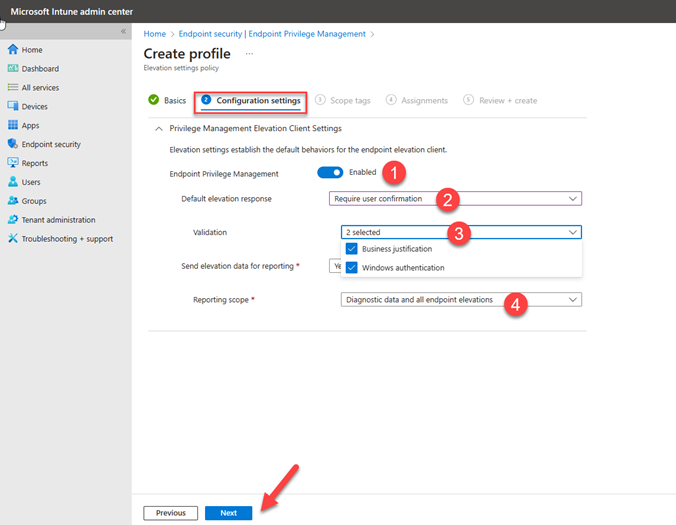Click the Microsoft Intune admin center title
Screen dimensions: 676x525
pos(72,12)
